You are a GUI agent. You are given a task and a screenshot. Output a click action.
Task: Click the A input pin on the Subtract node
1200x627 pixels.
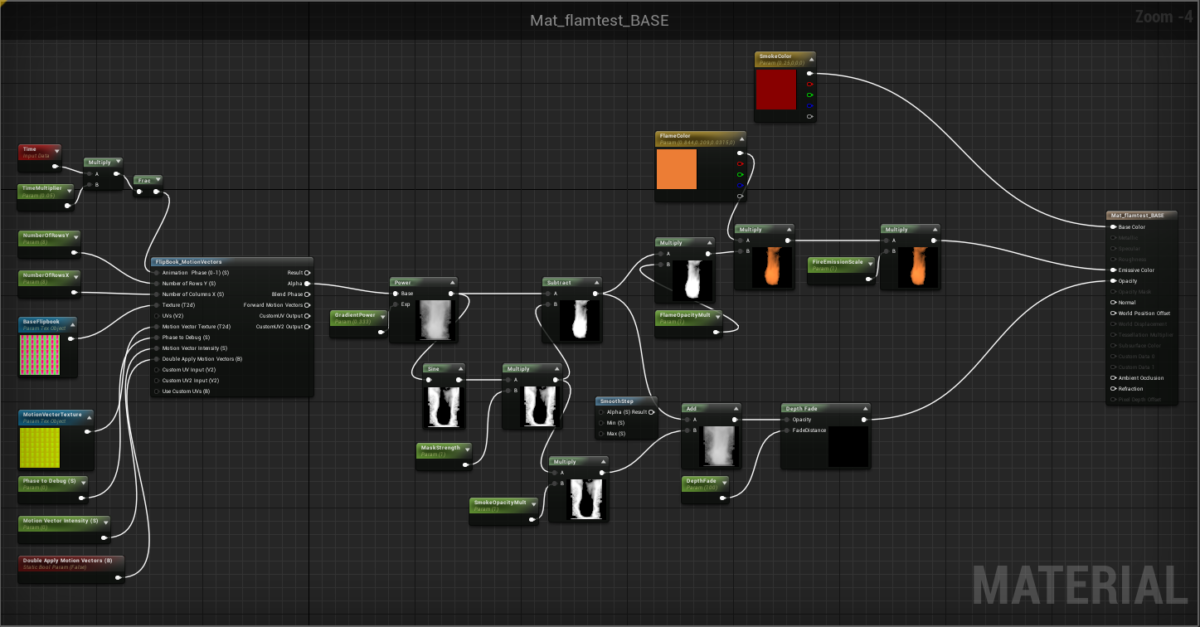548,294
